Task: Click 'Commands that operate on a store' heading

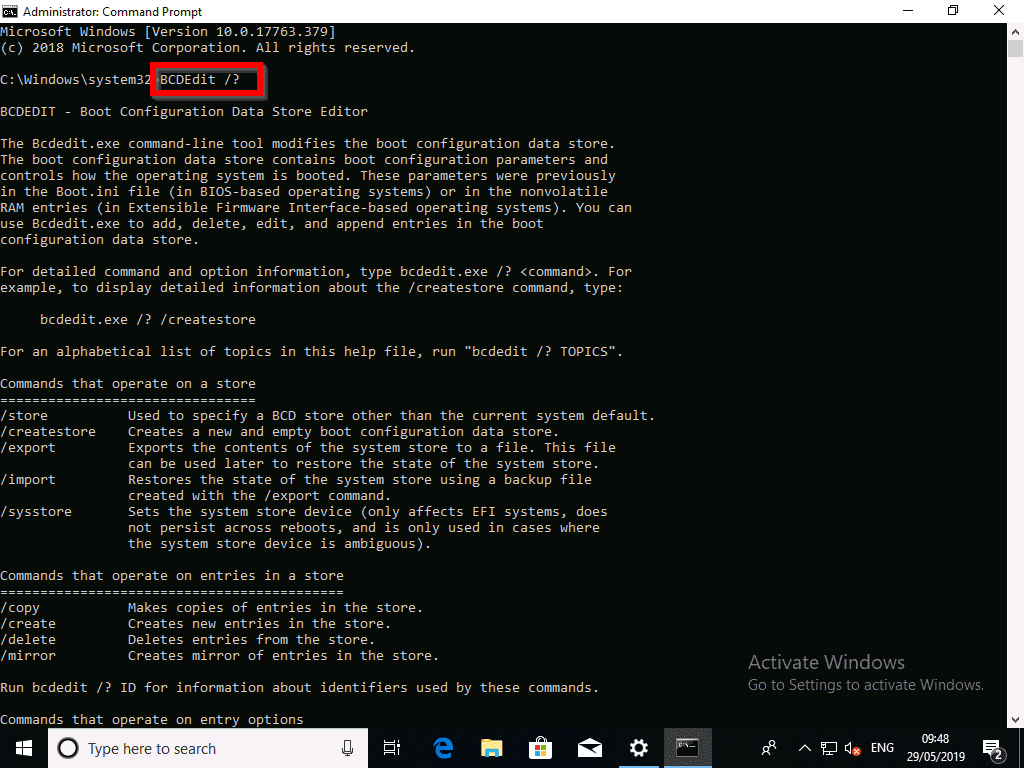Action: pyautogui.click(x=128, y=384)
